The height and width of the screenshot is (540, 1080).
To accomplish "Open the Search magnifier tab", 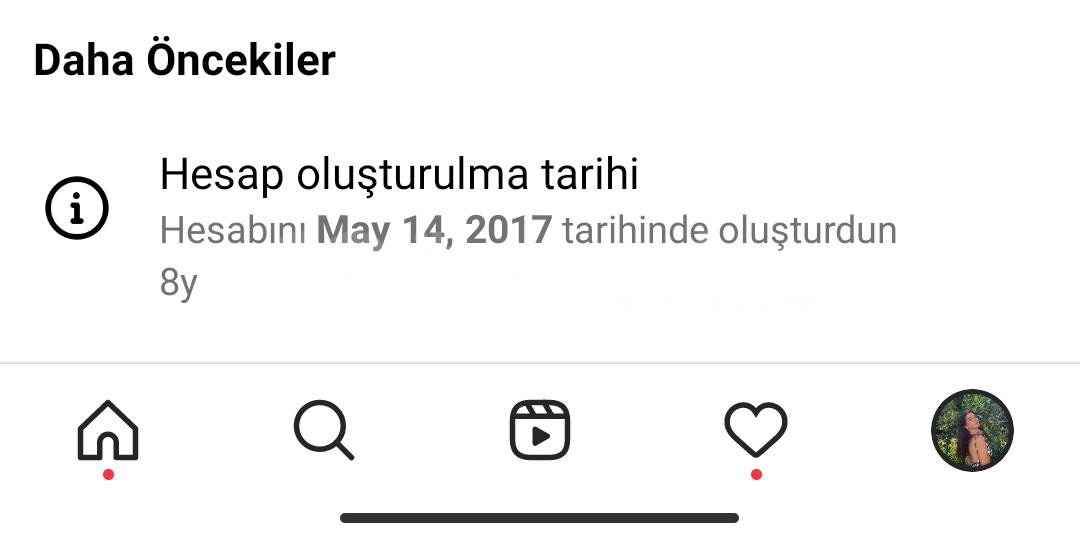I will 324,430.
